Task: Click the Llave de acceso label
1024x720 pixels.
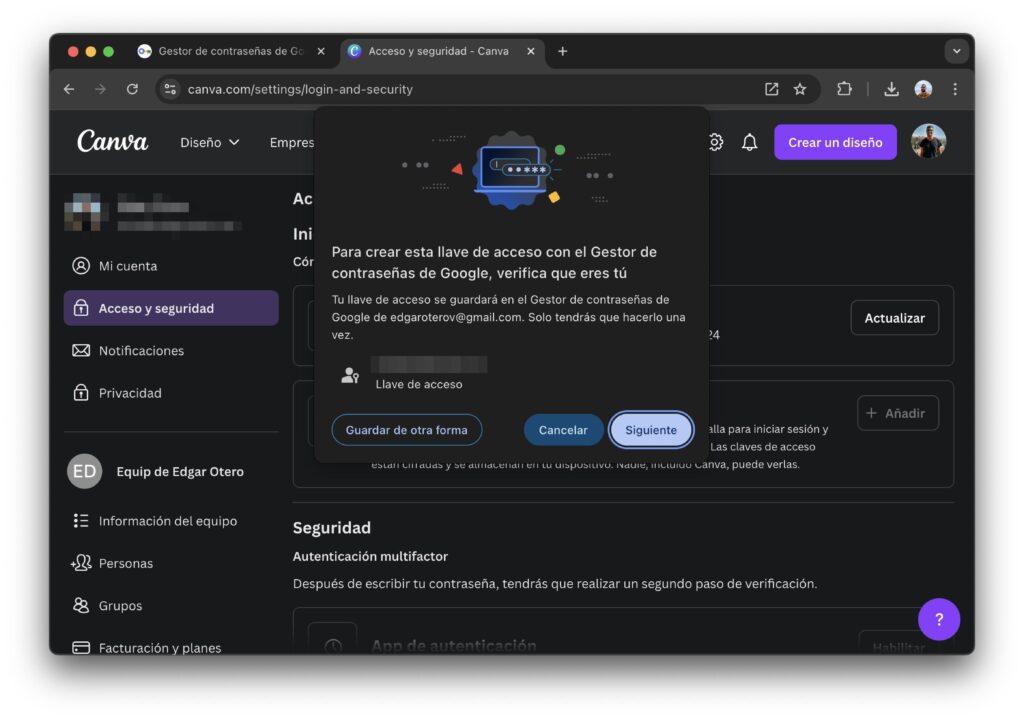Action: 419,384
